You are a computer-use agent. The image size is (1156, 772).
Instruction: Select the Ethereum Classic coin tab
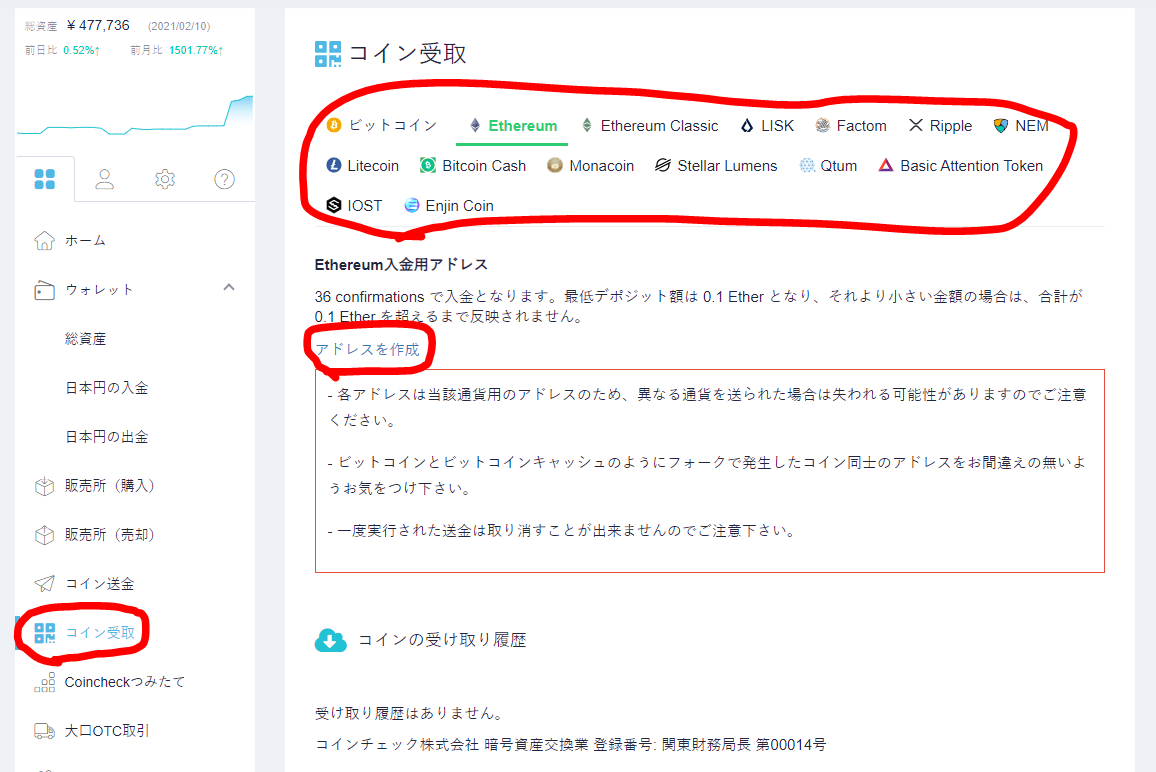coord(650,125)
